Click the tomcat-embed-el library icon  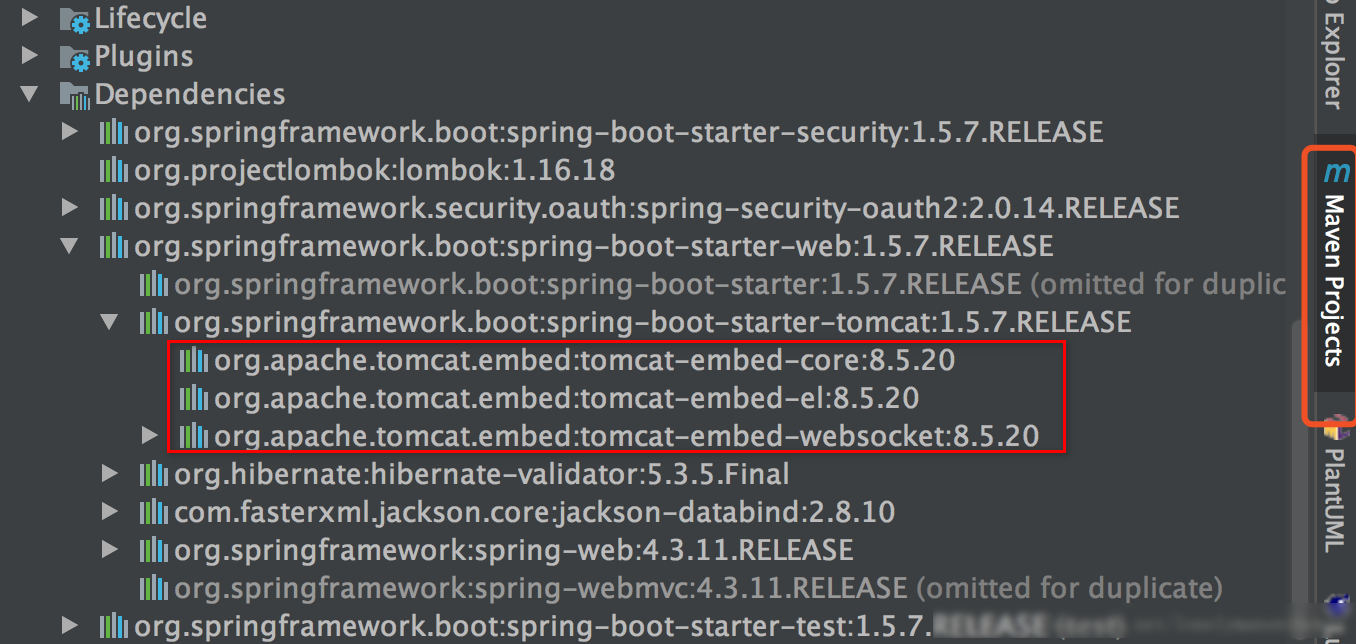tap(193, 398)
